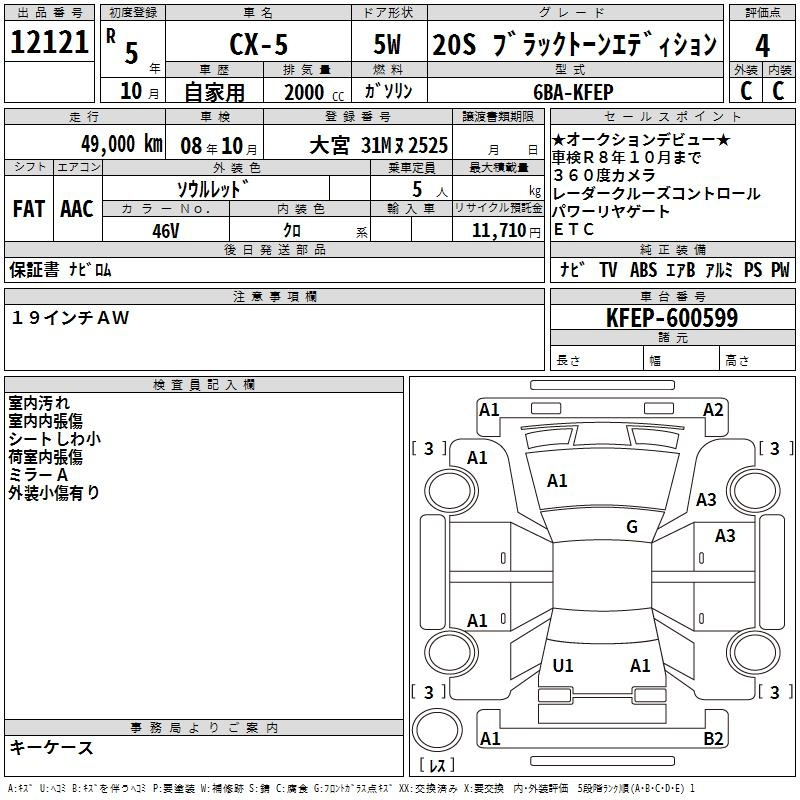Click the exterior grade C under 外装

[746, 91]
